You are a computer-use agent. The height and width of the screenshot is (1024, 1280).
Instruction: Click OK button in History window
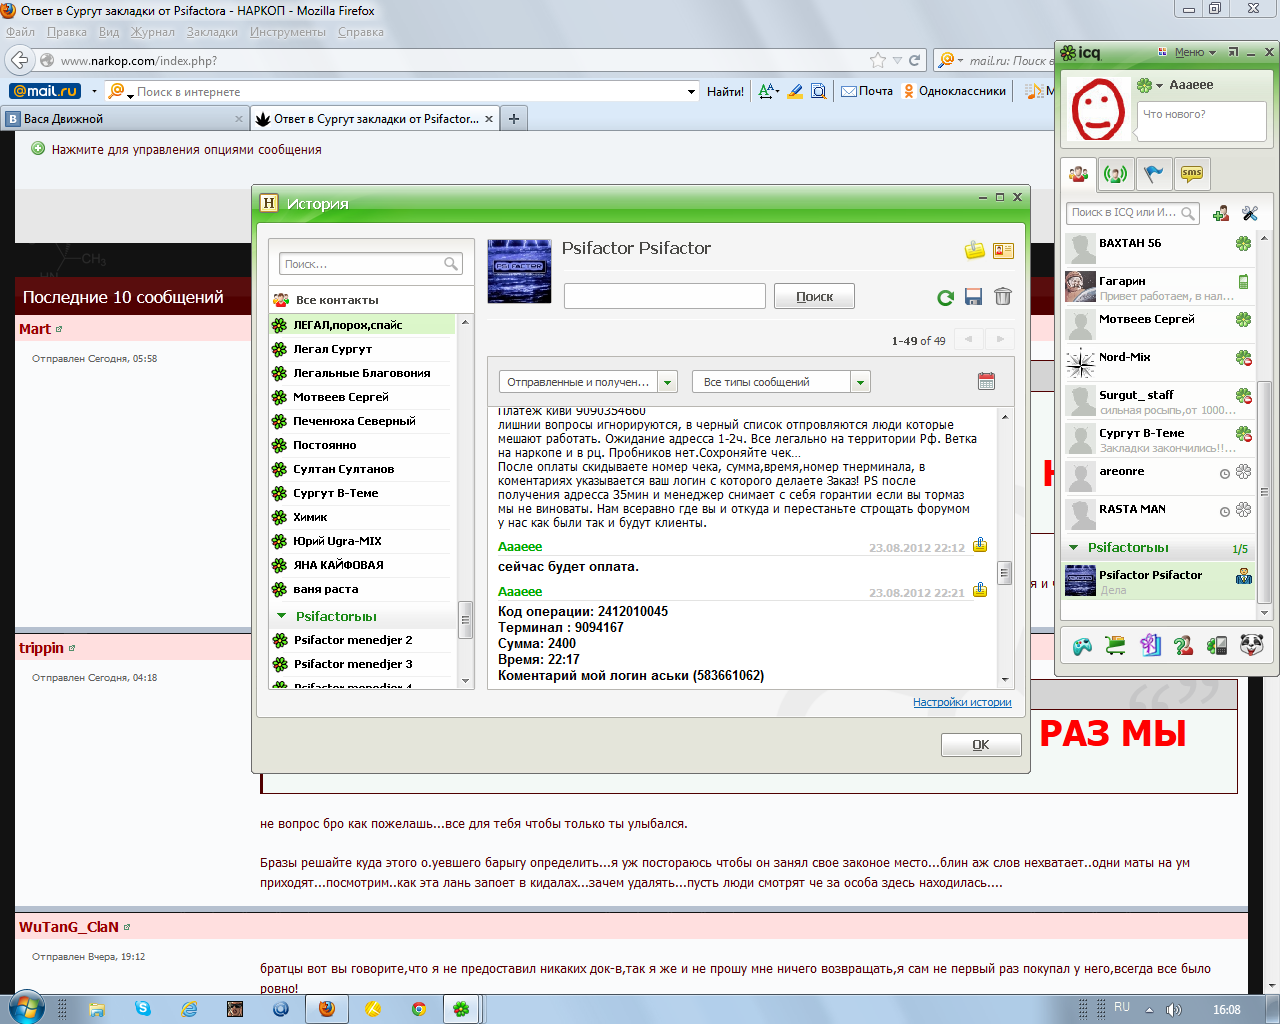tap(981, 744)
